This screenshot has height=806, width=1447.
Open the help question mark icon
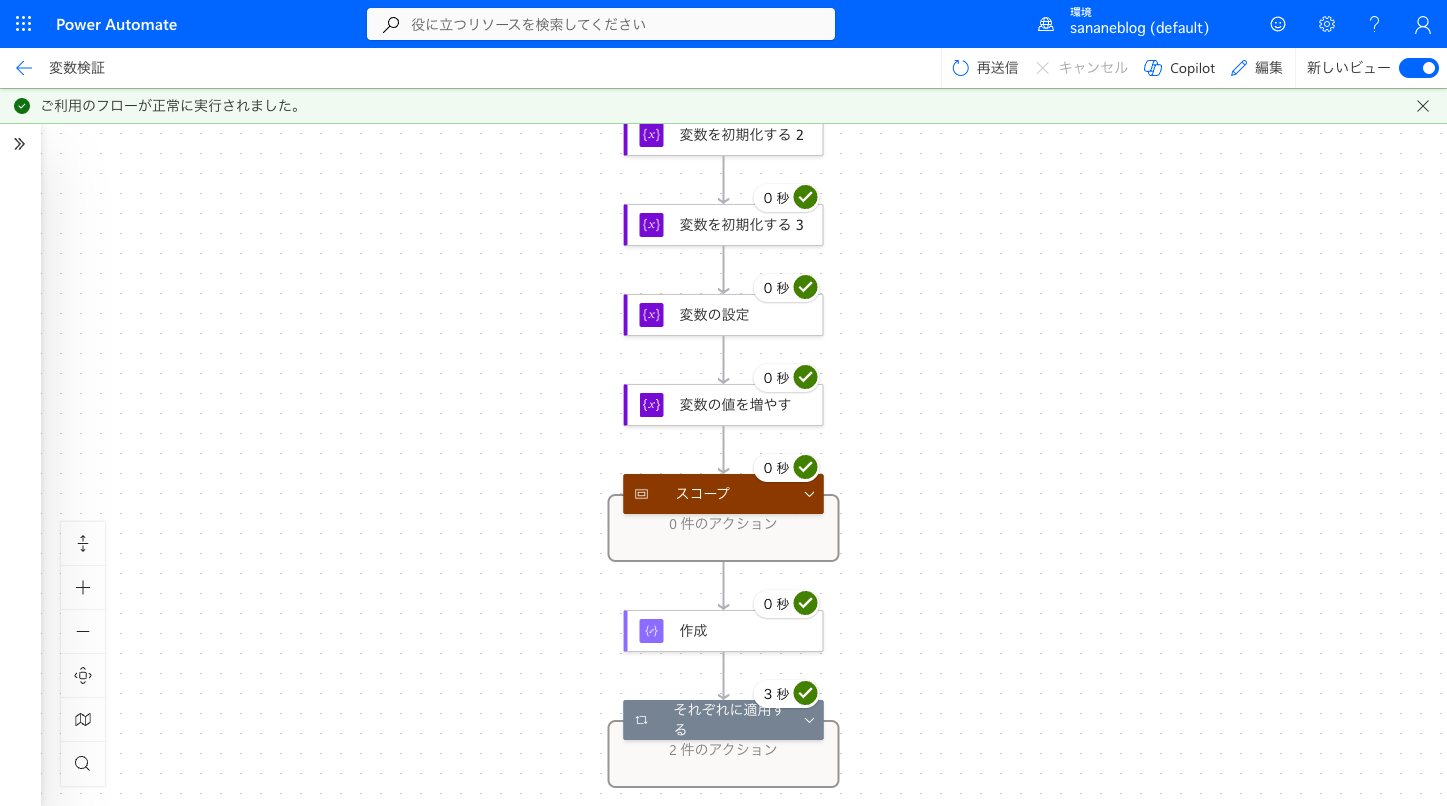pos(1374,24)
